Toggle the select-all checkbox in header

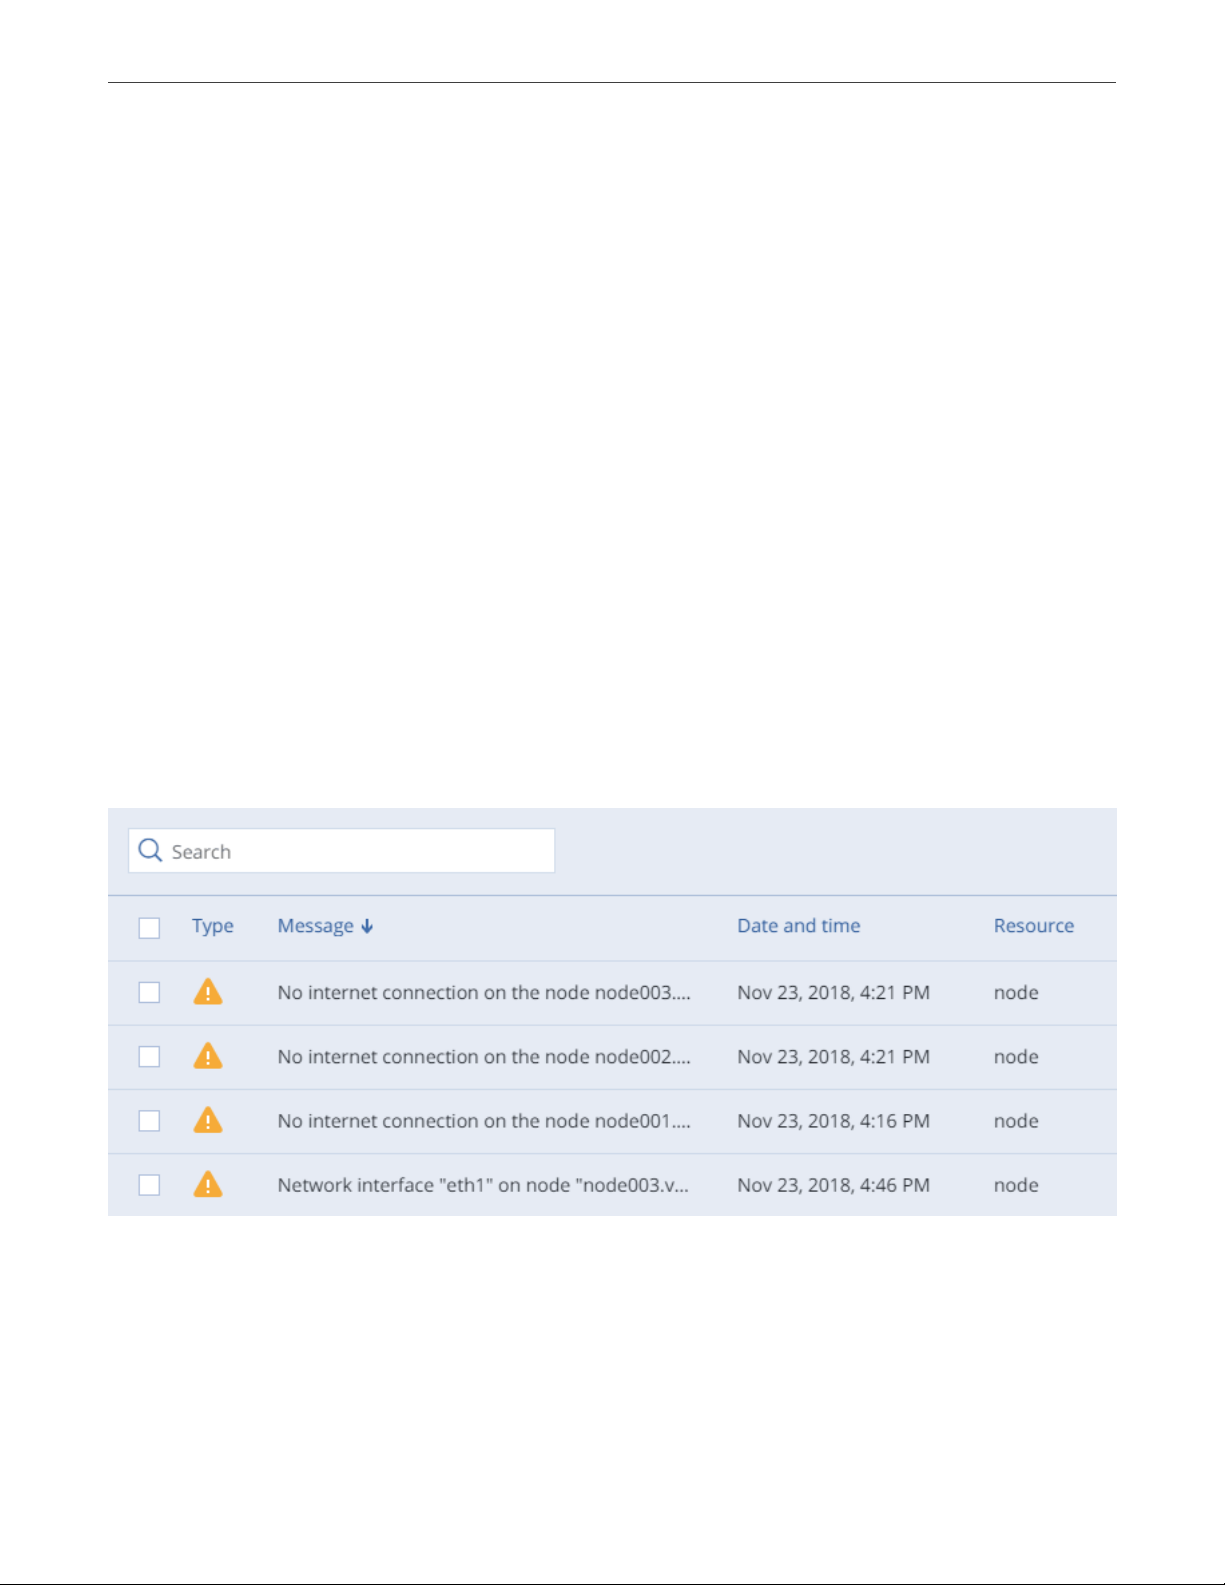(x=149, y=928)
